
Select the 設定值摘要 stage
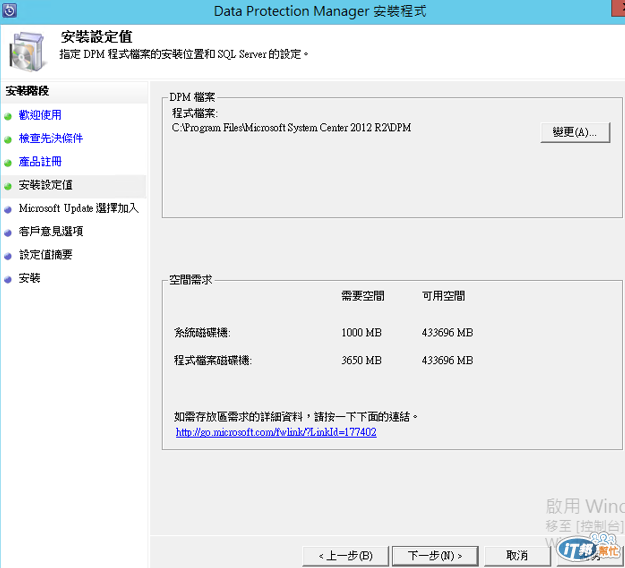pyautogui.click(x=45, y=255)
